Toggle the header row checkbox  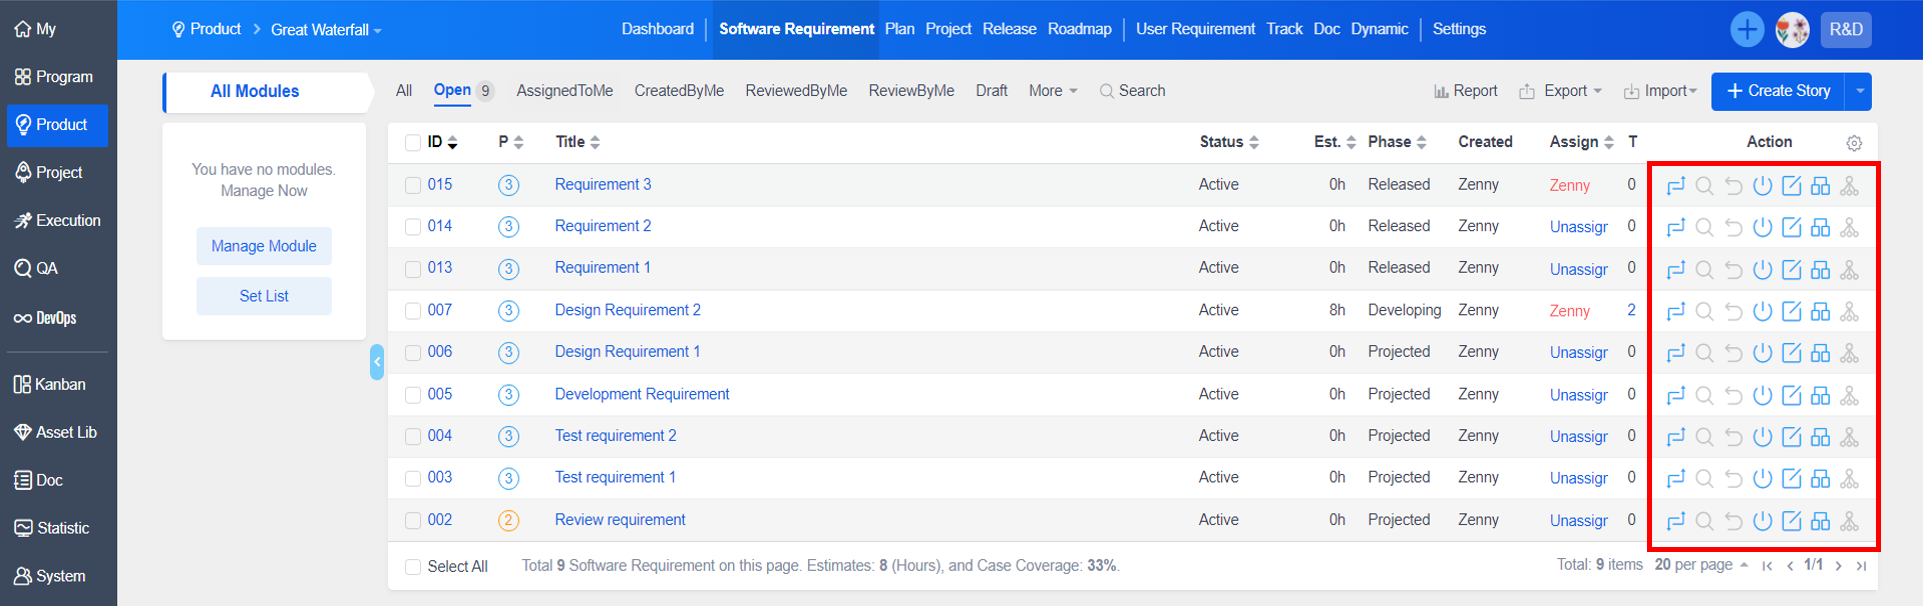coord(413,143)
